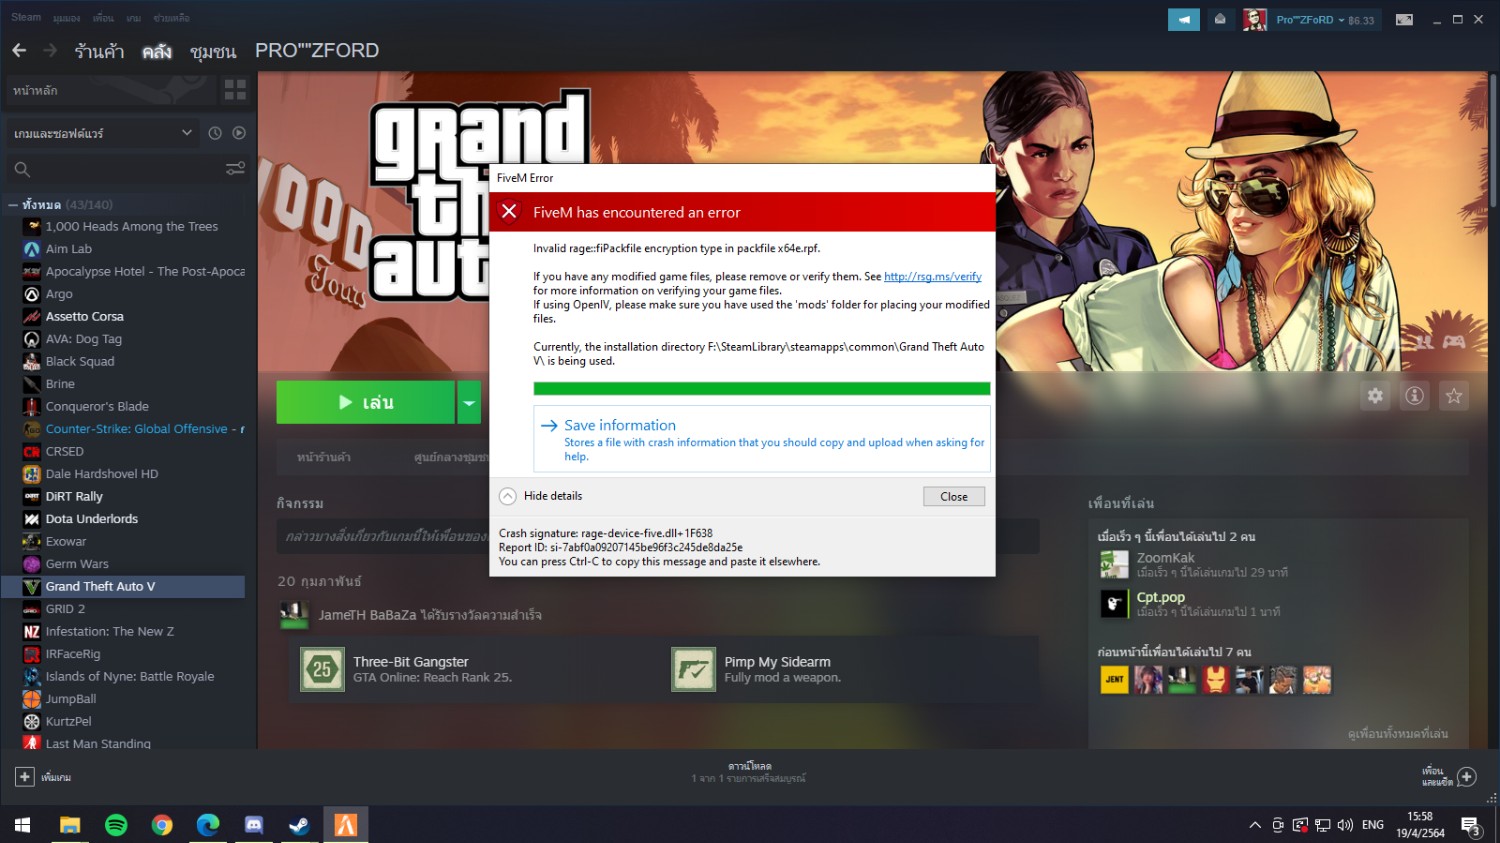Click Pimp My Sidearm achievement icon
Viewport: 1500px width, 843px height.
693,669
